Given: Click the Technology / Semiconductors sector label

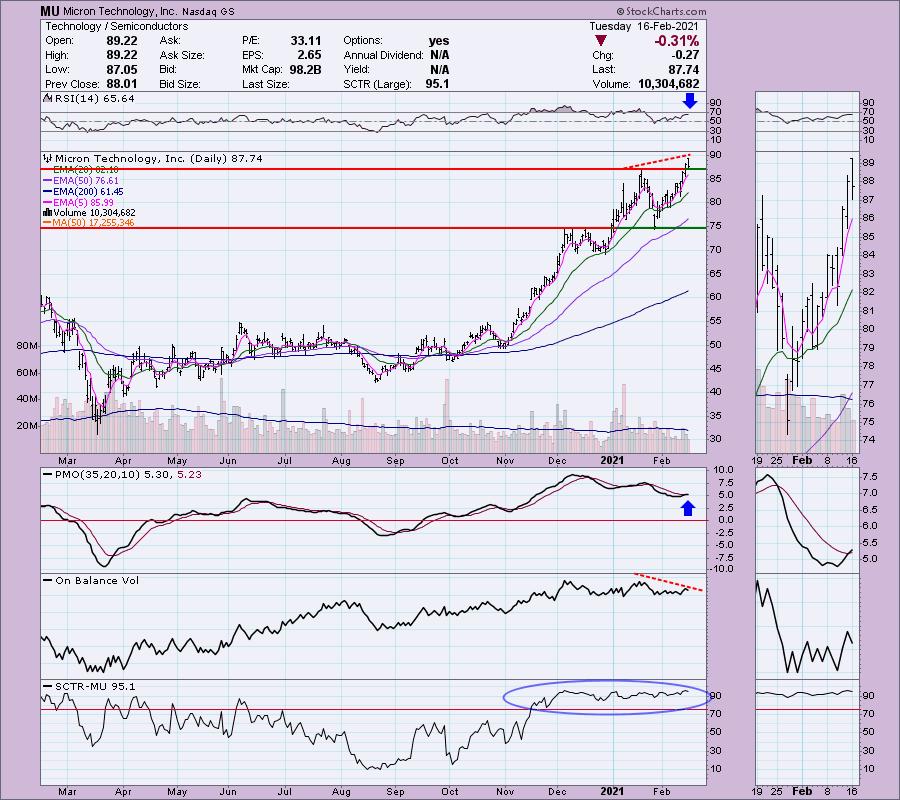Looking at the screenshot, I should [x=117, y=26].
